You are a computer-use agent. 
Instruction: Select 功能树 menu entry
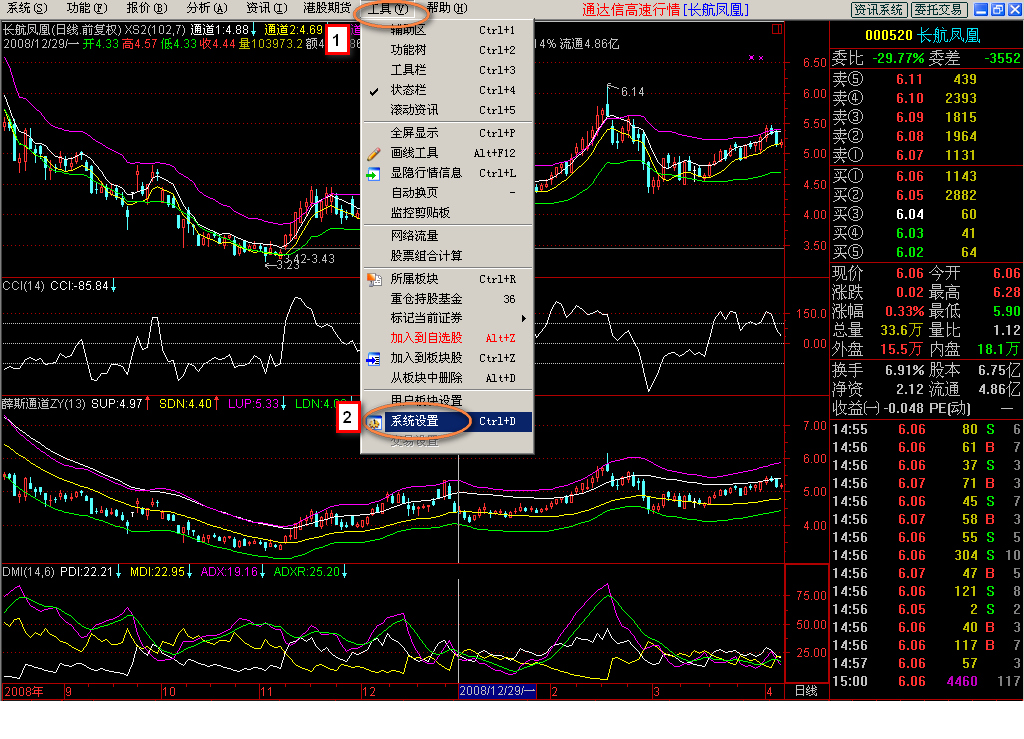[447, 50]
